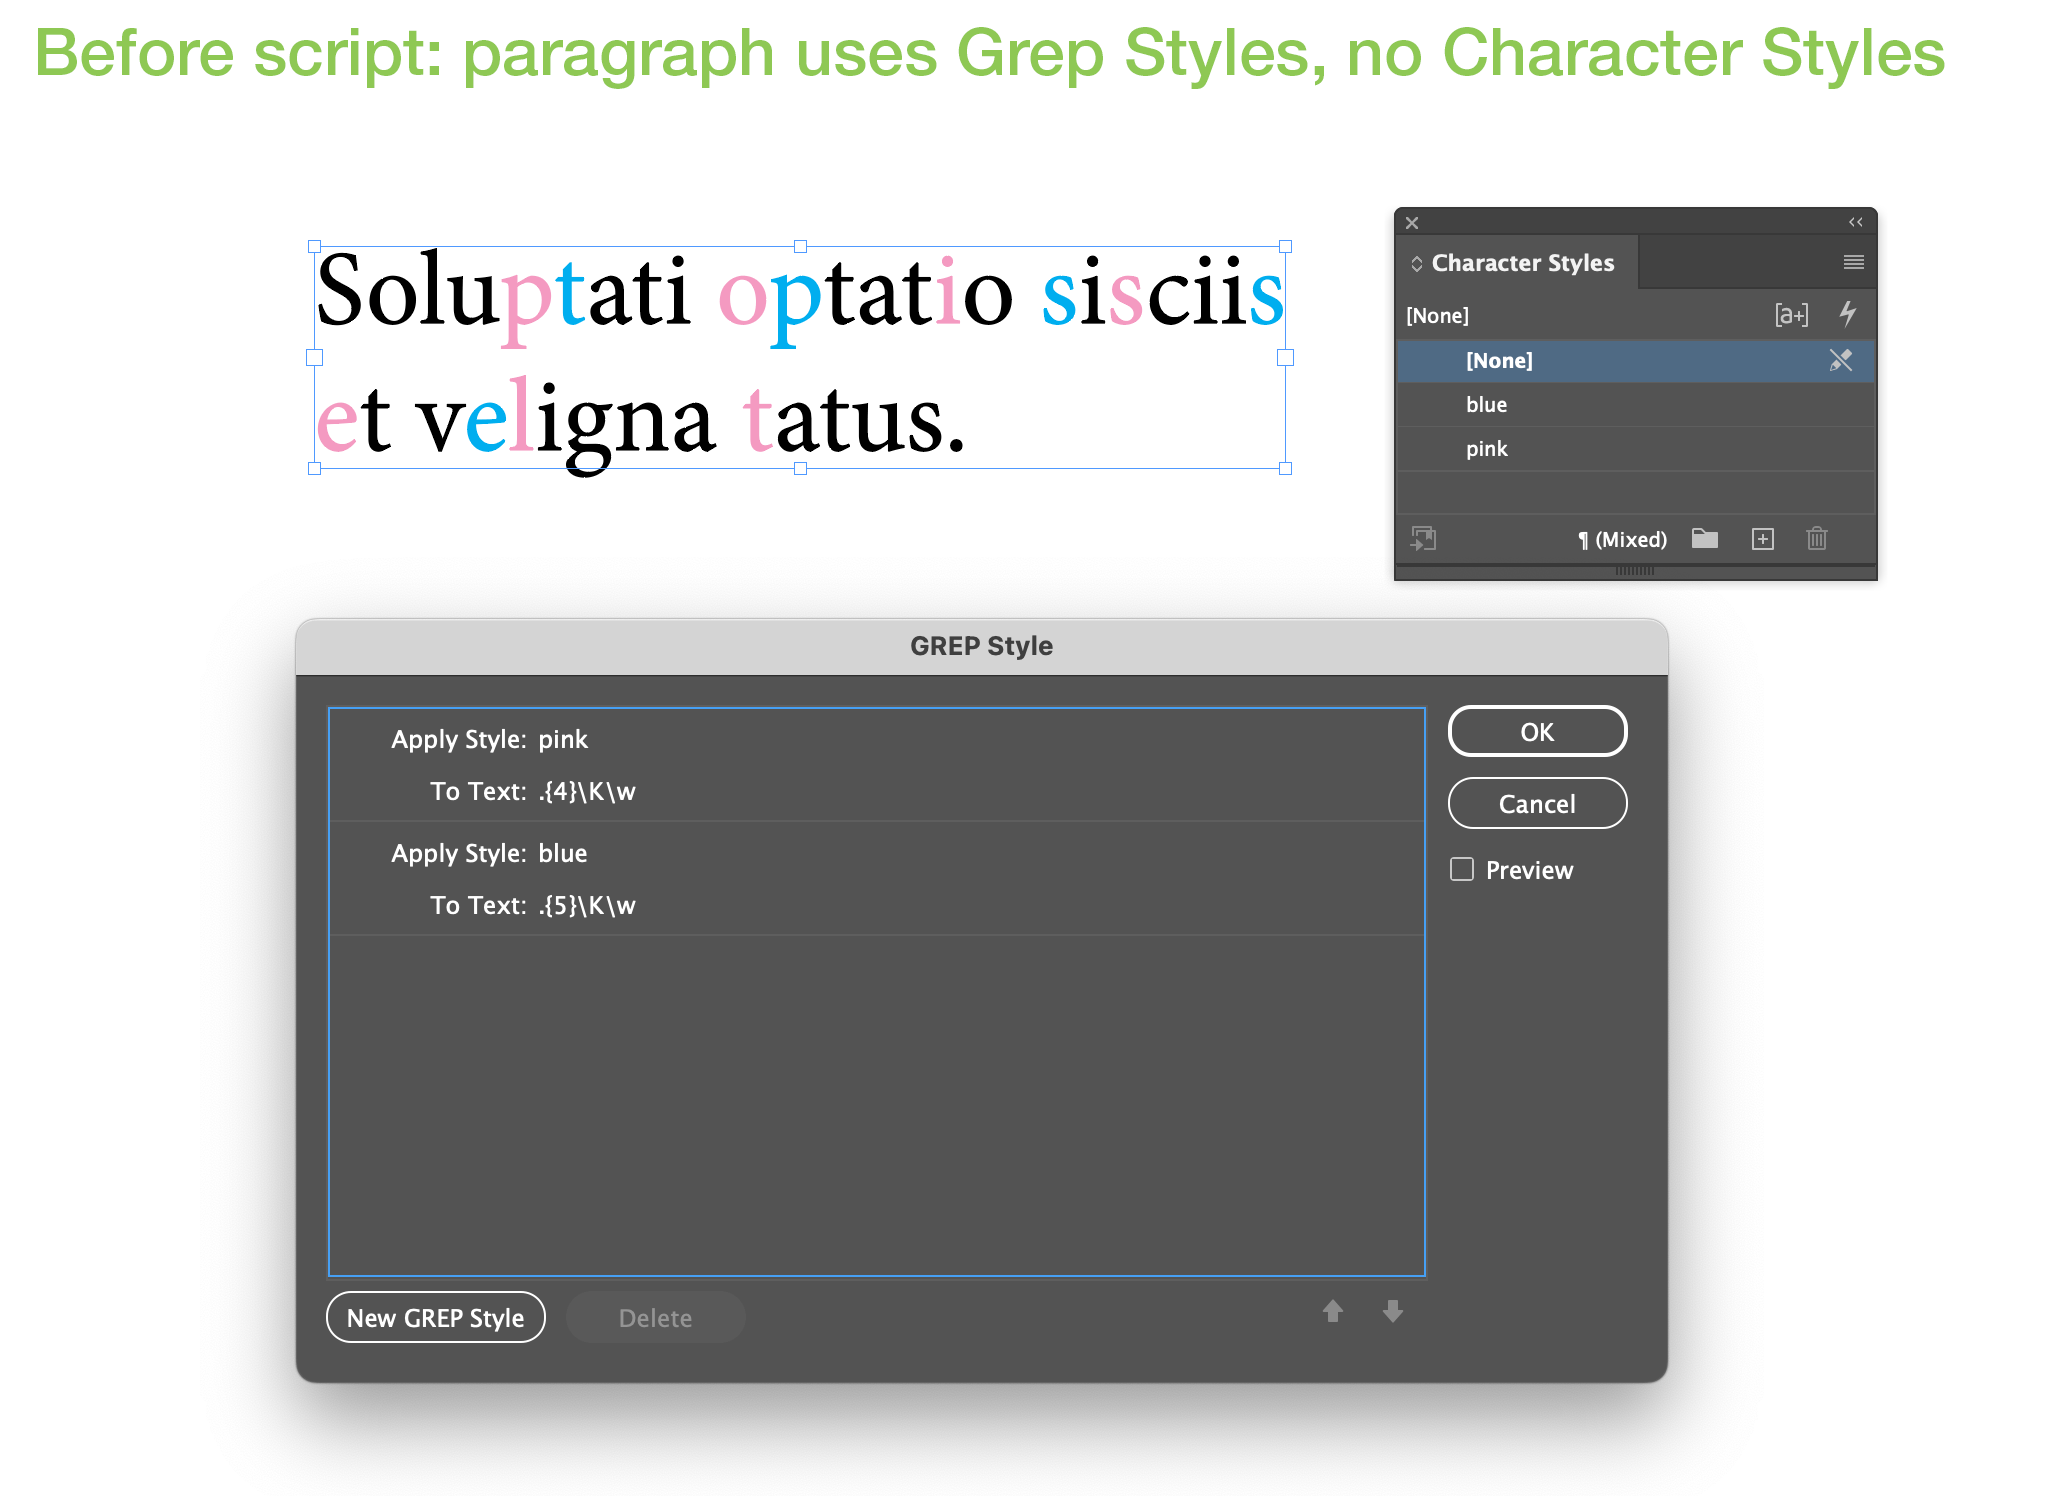Select the Character Styles tab
Image resolution: width=2062 pixels, height=1496 pixels.
click(1522, 263)
